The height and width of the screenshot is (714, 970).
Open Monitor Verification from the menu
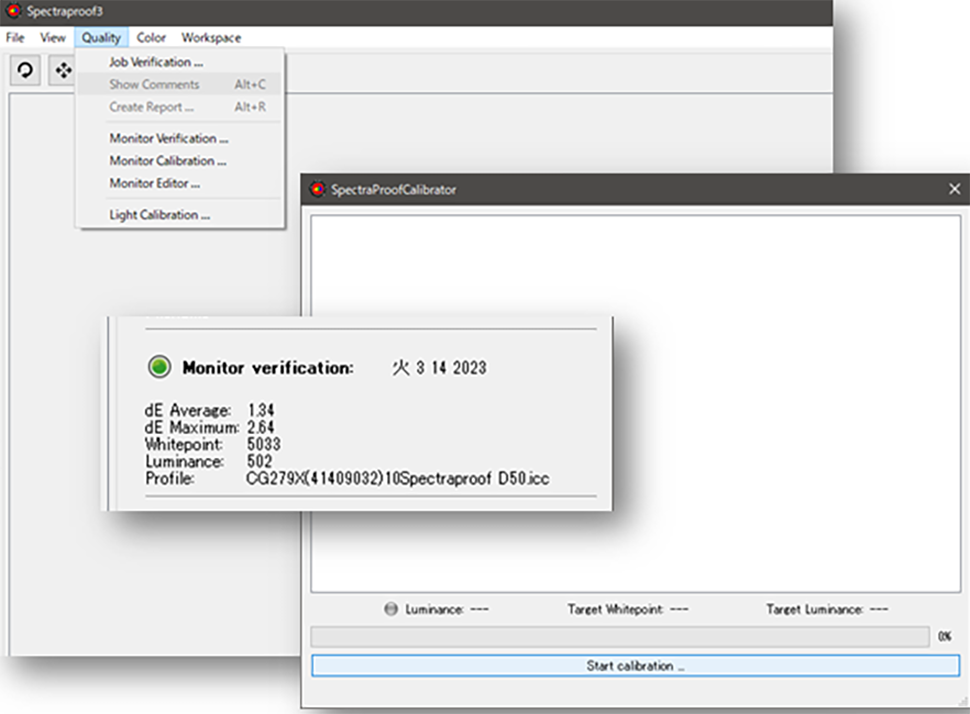click(179, 139)
